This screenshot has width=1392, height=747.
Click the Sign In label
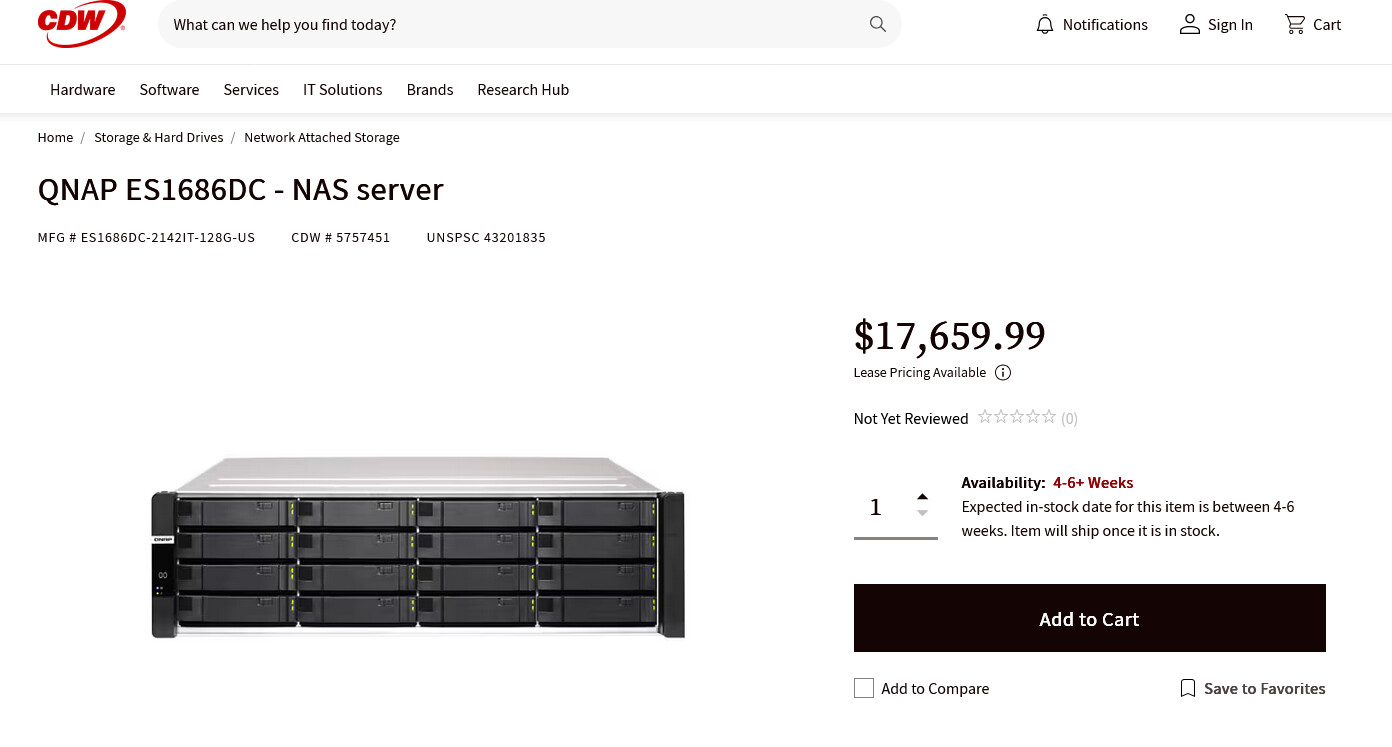pos(1230,24)
